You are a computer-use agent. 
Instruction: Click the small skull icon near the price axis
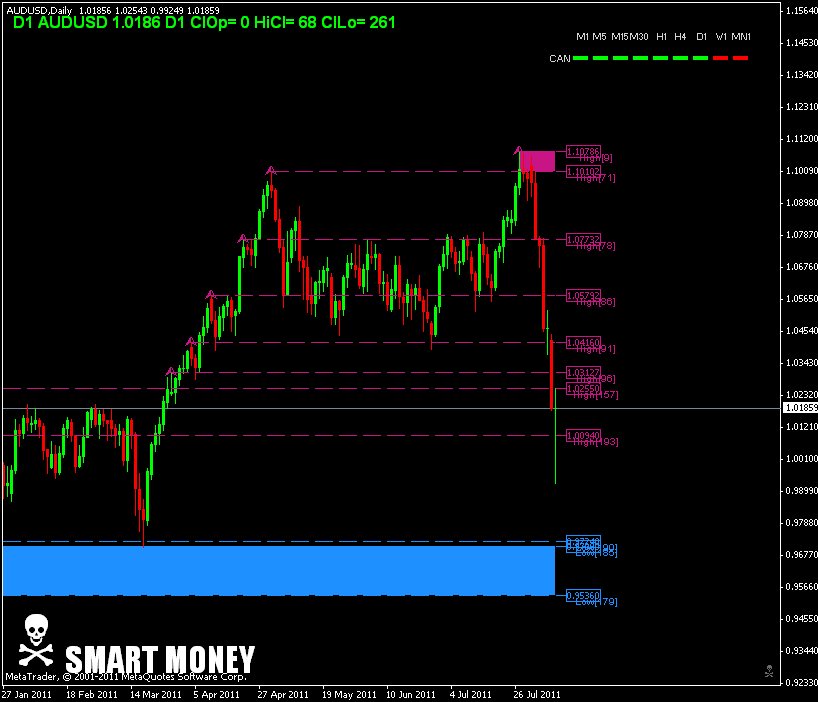tap(769, 671)
